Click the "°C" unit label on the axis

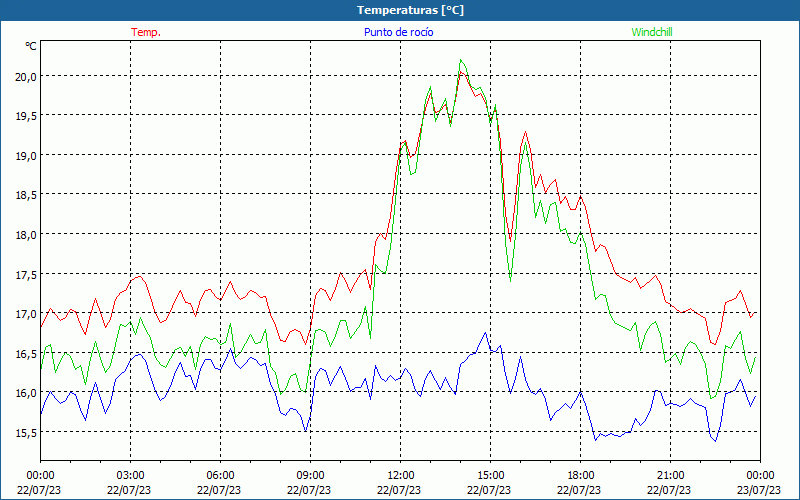(31, 46)
